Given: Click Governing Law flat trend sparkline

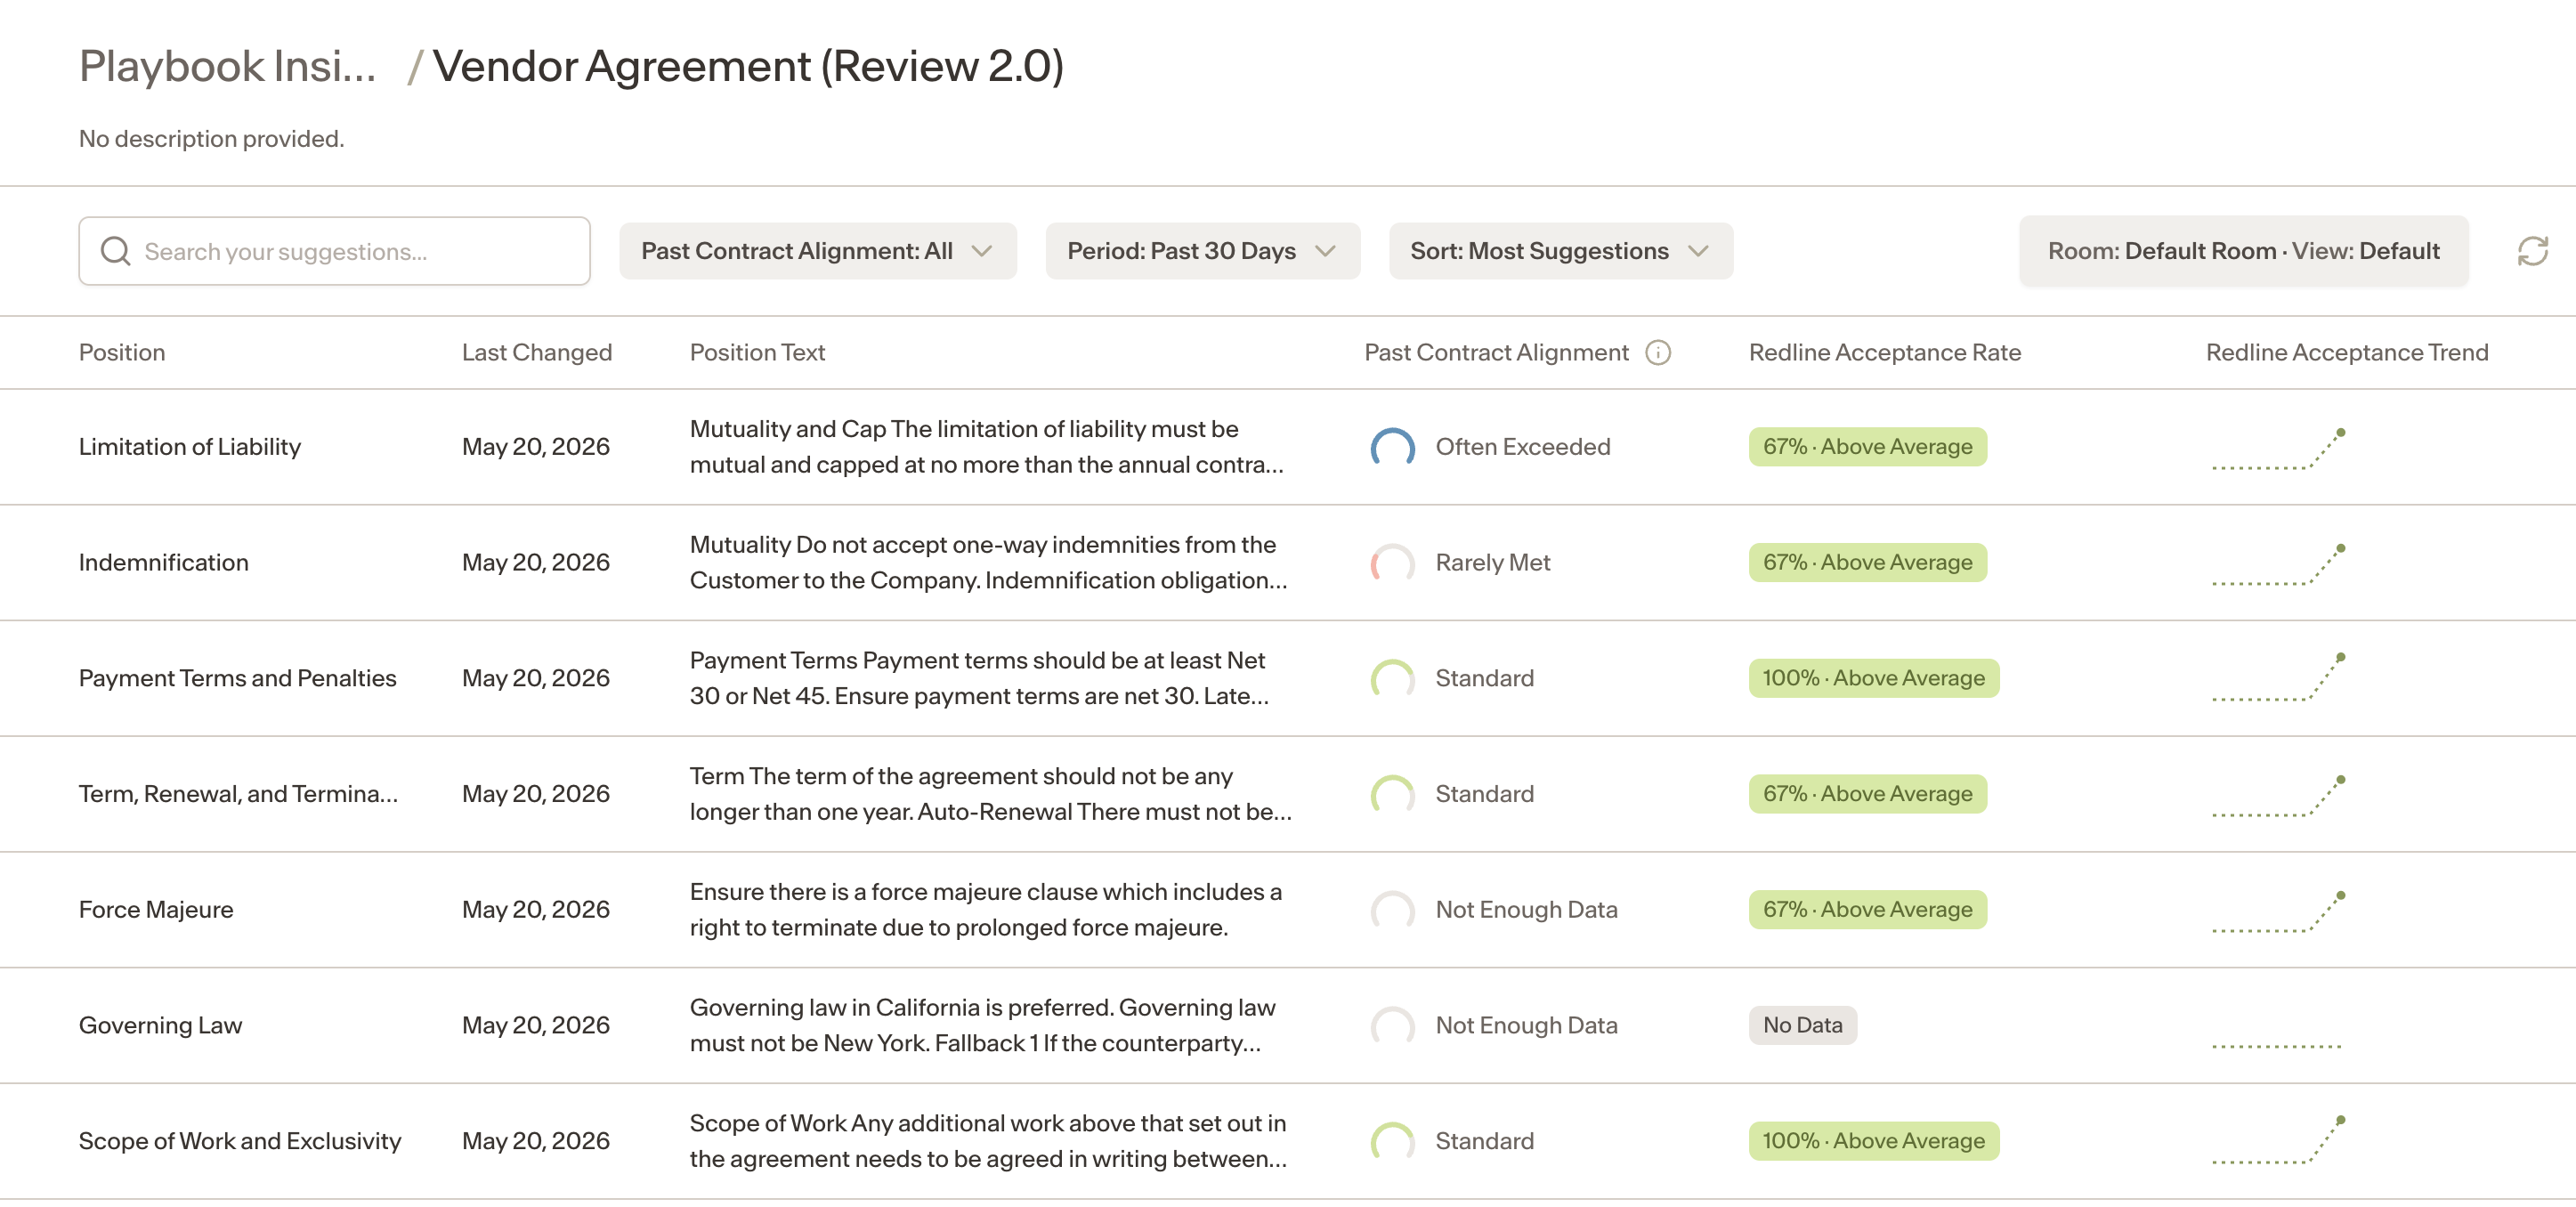Looking at the screenshot, I should (x=2276, y=1046).
